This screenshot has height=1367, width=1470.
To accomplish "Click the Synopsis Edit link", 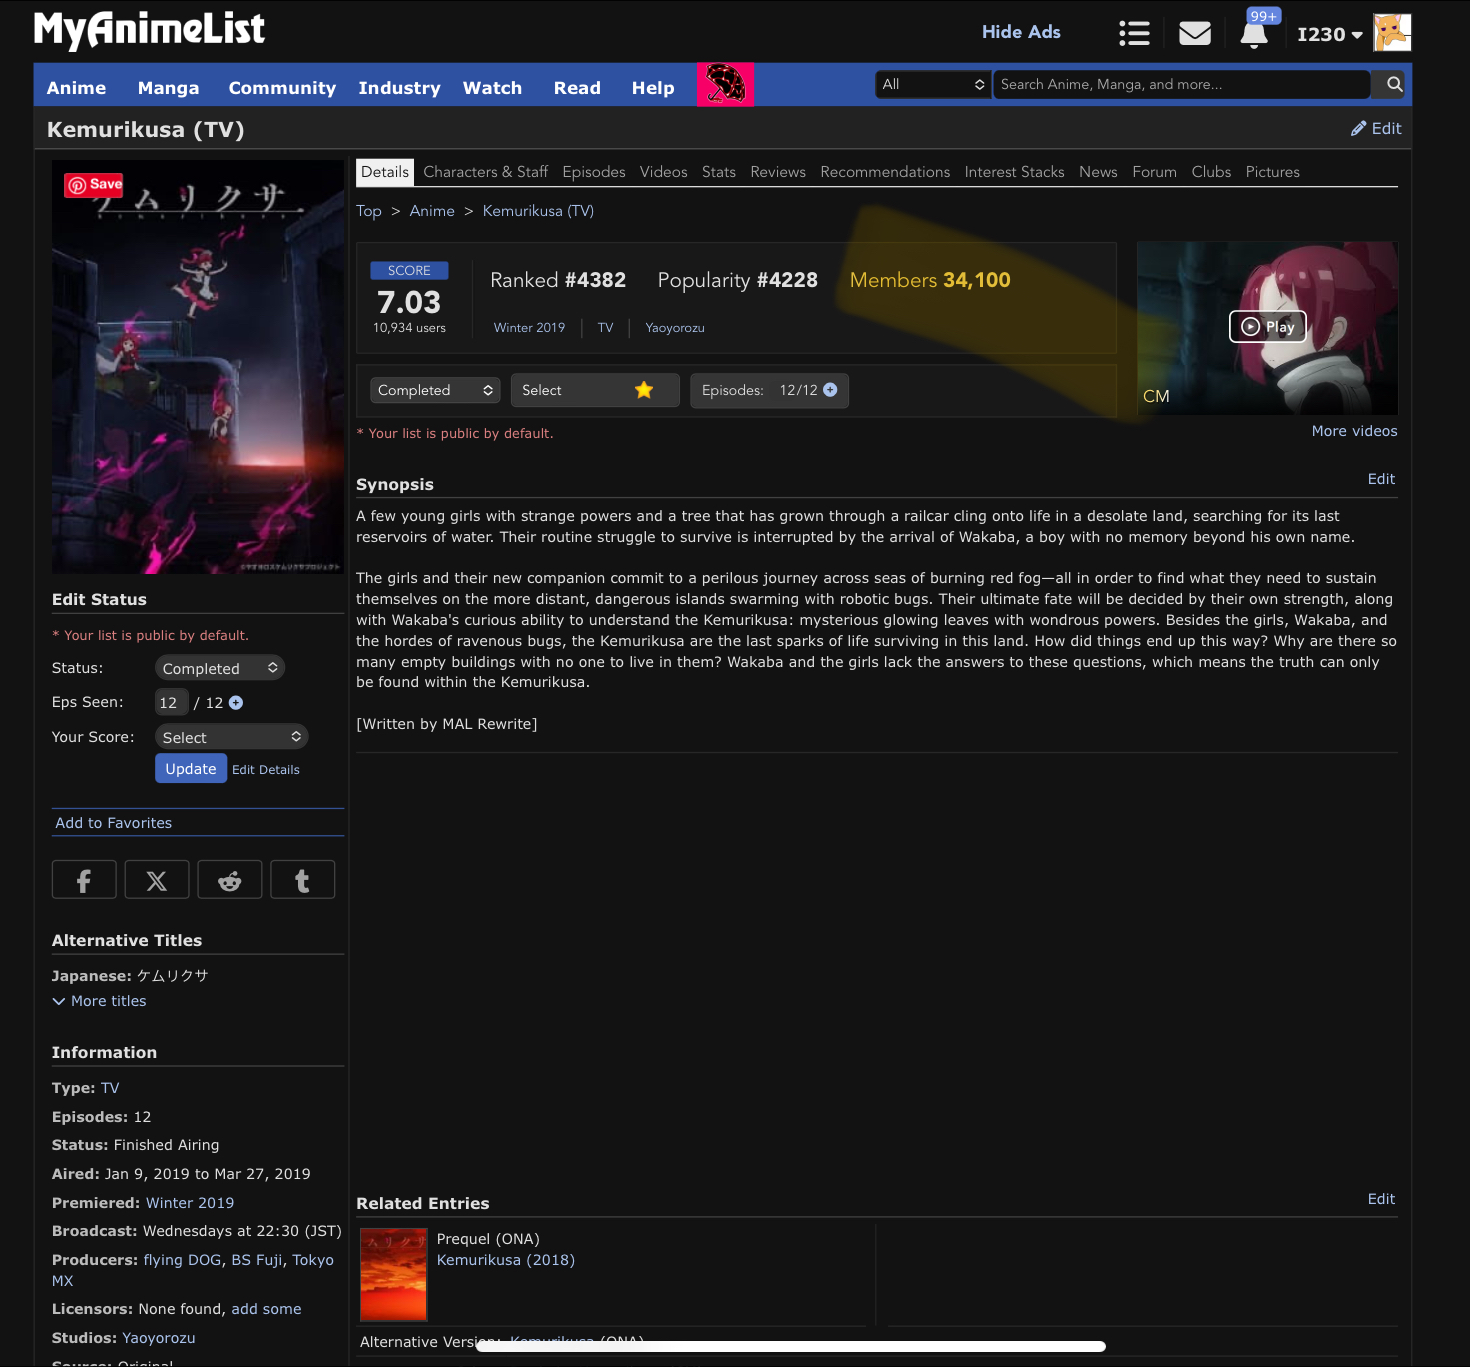I will (x=1381, y=479).
